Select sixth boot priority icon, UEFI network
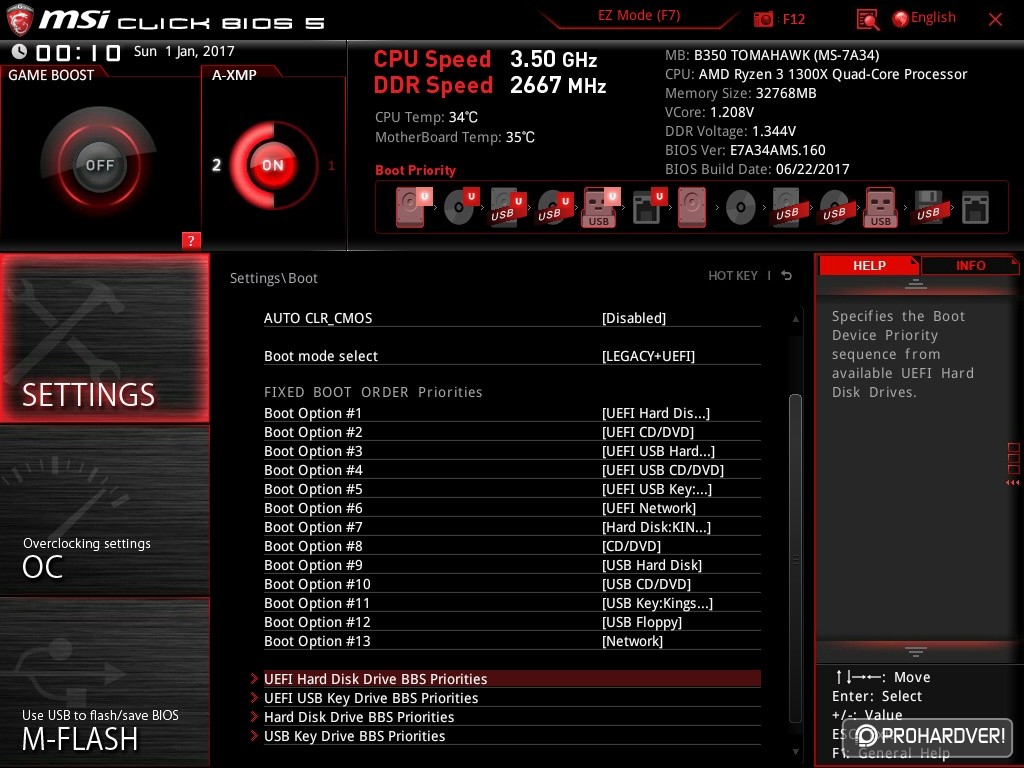 click(648, 207)
